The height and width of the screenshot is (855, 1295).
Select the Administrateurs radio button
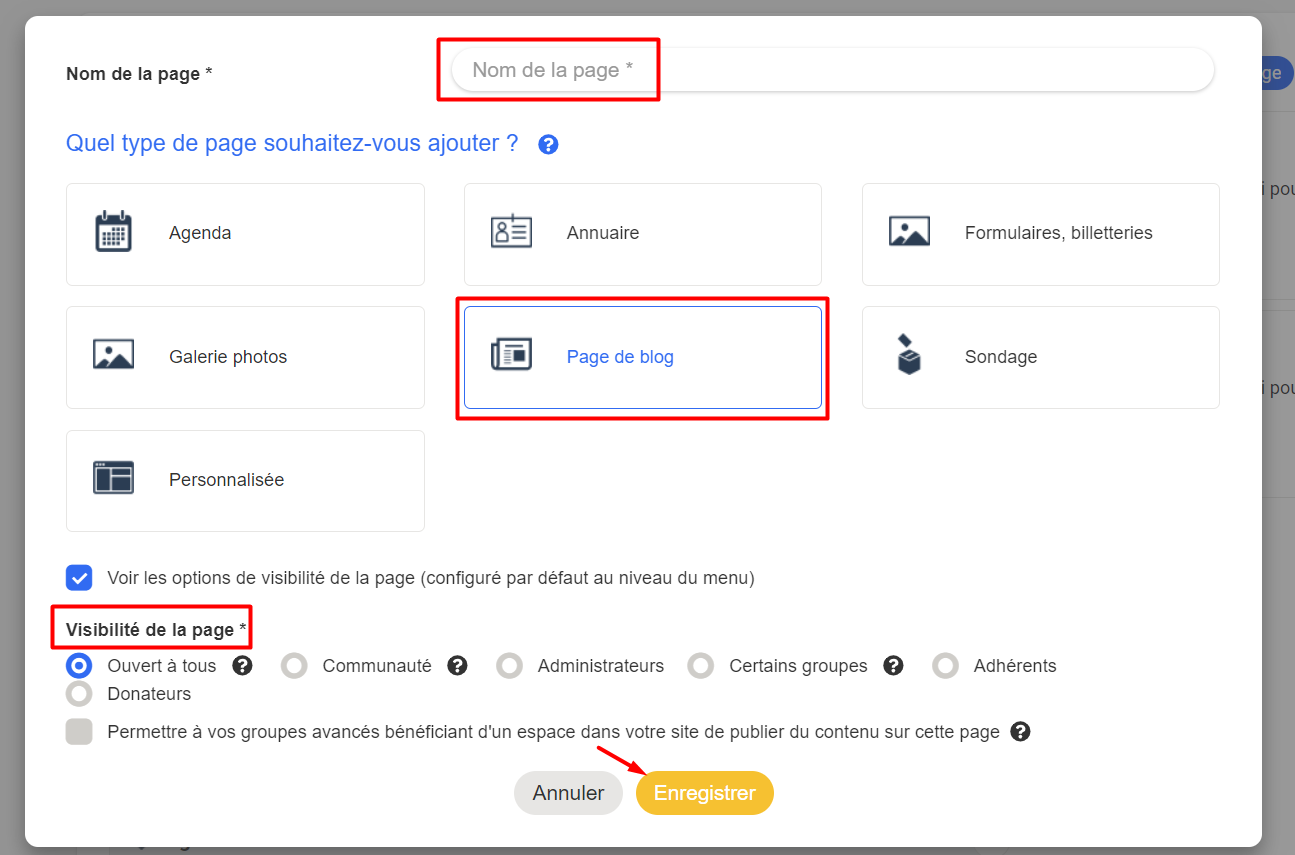click(x=510, y=665)
